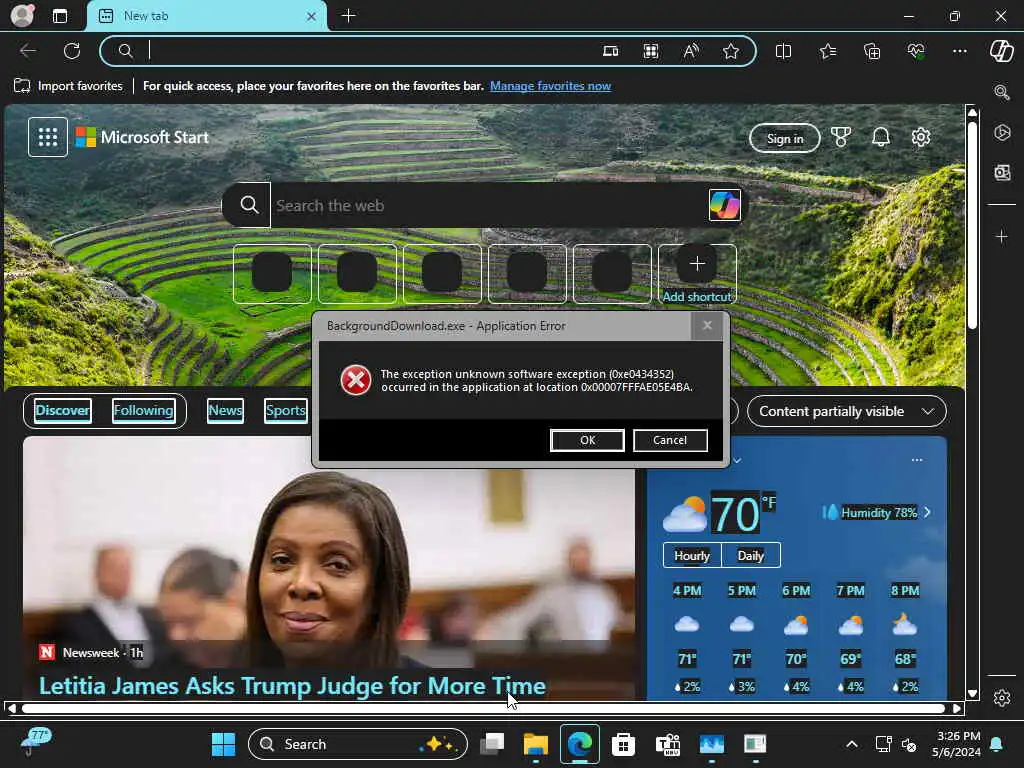The image size is (1024, 768).
Task: Click OK in the Application Error dialog
Action: tap(587, 440)
